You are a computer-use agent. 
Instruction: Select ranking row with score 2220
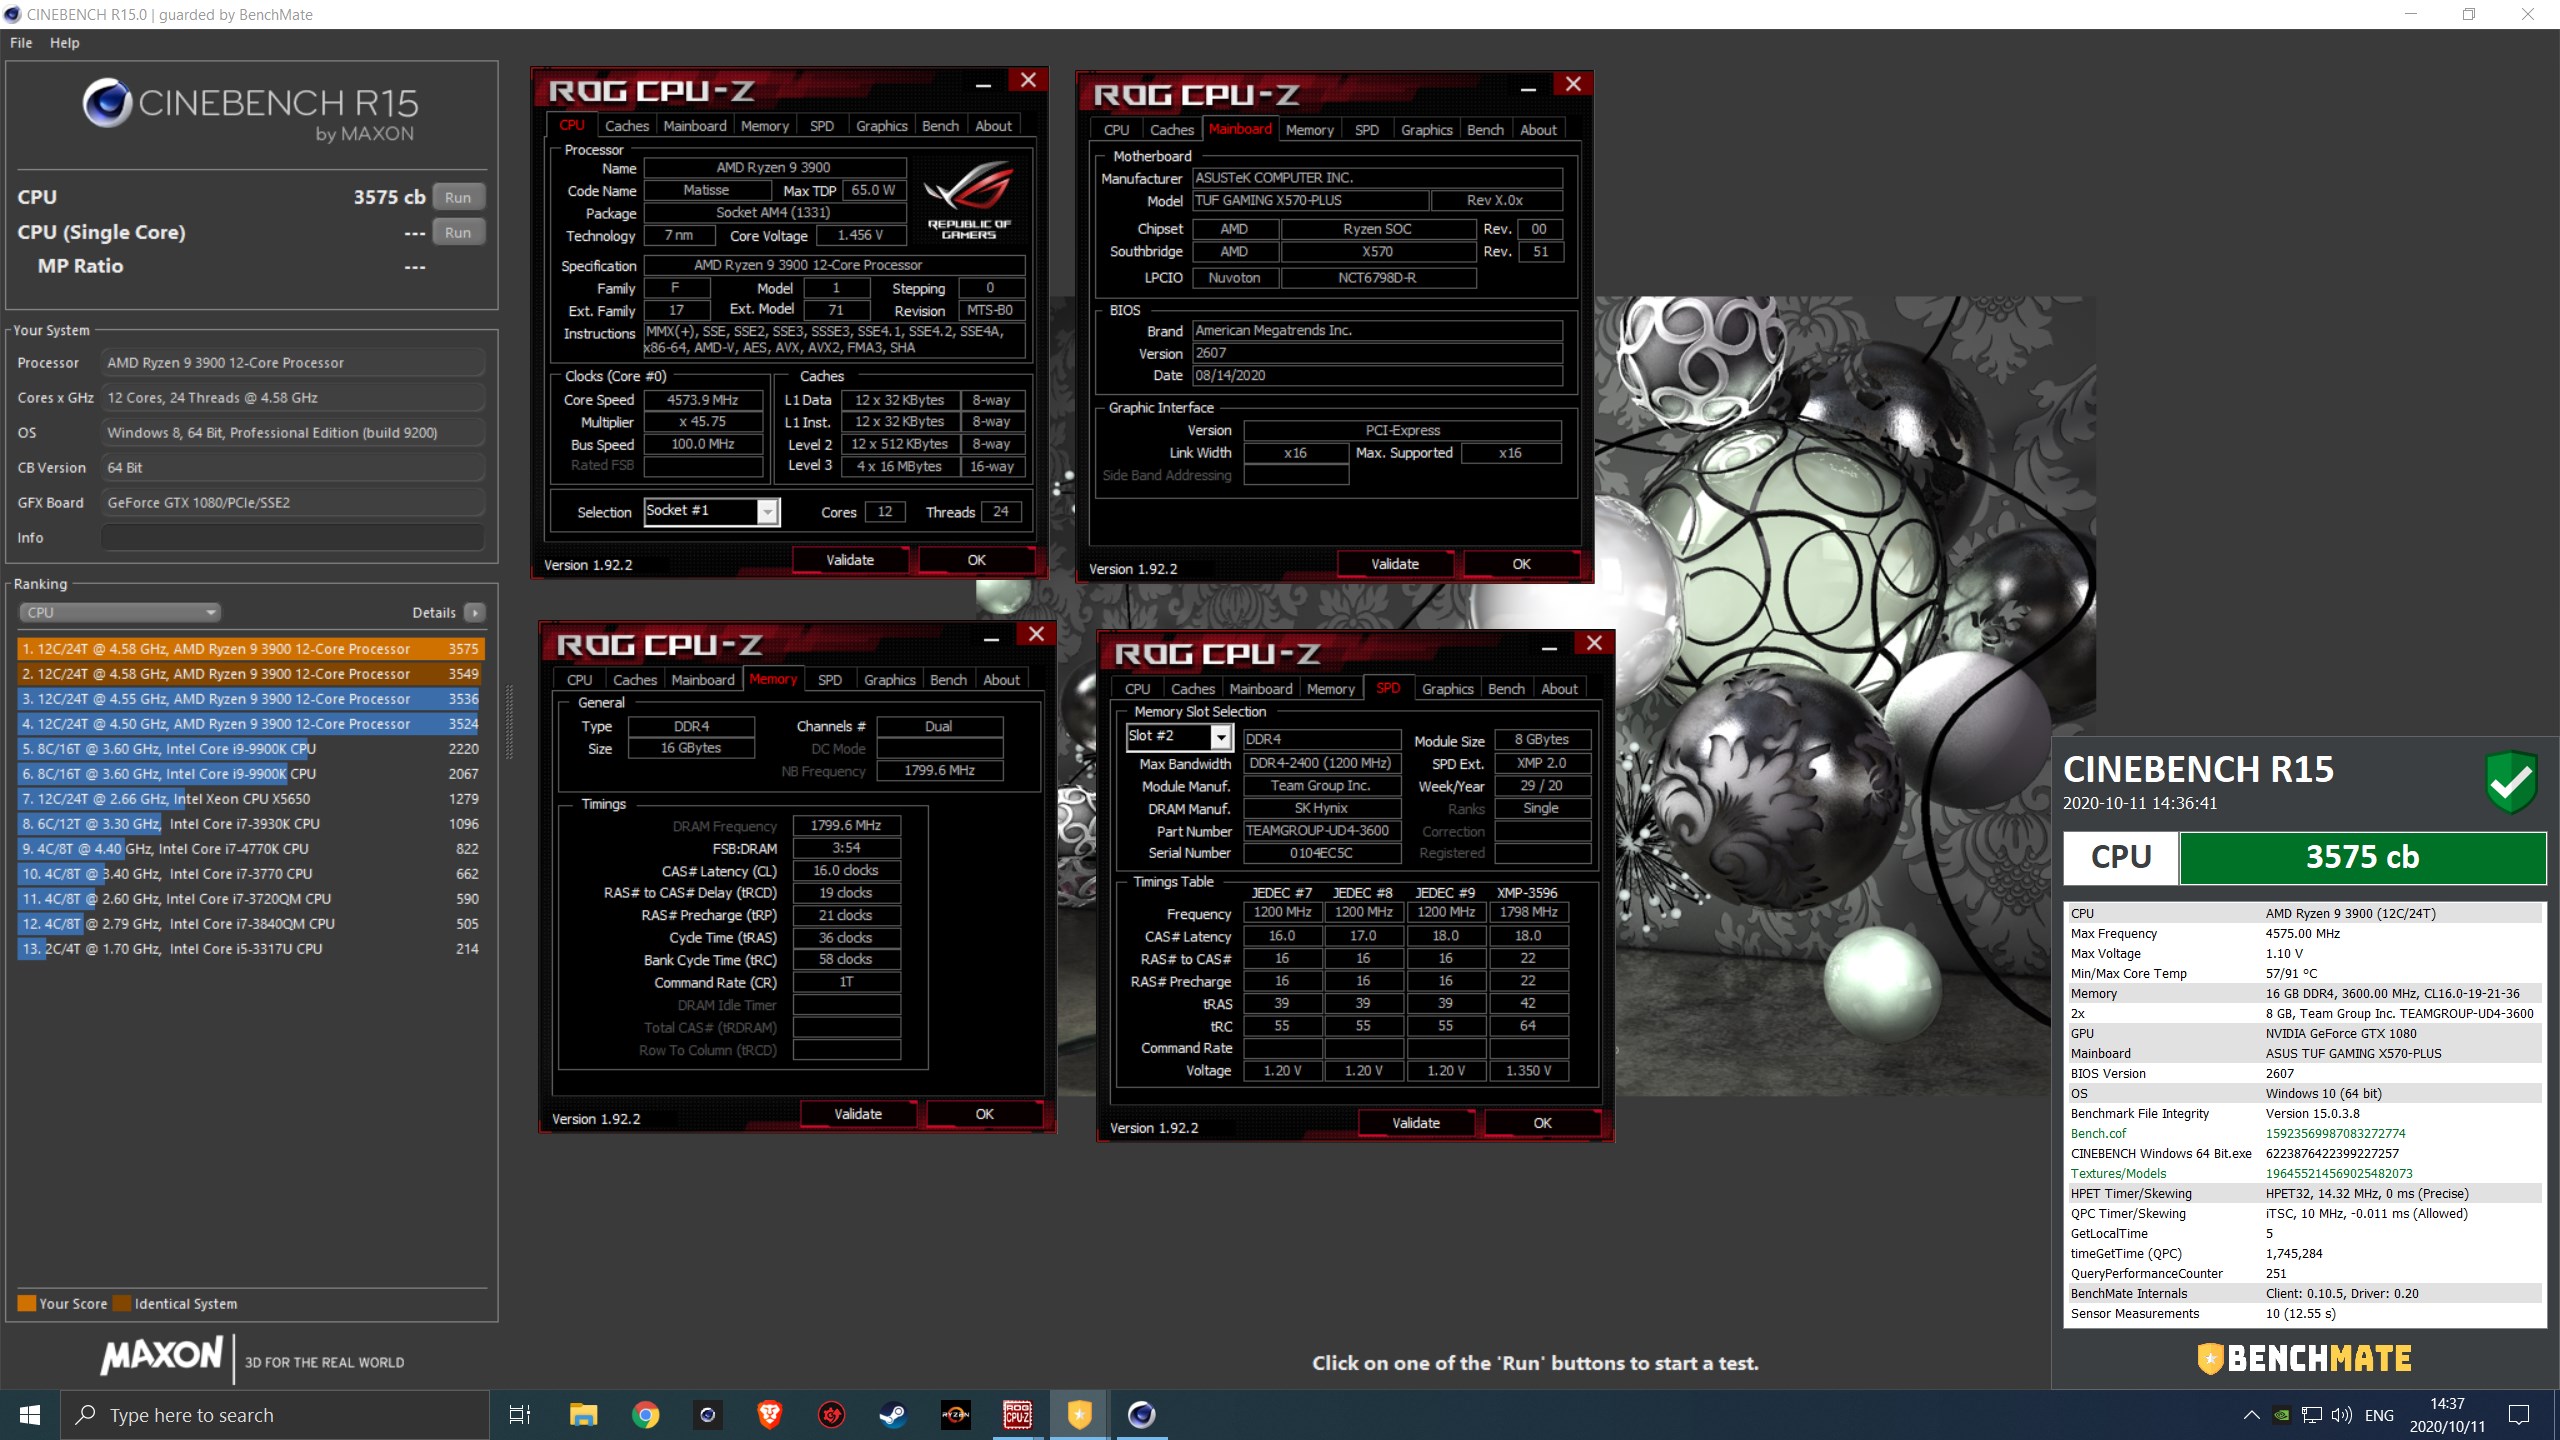point(251,749)
